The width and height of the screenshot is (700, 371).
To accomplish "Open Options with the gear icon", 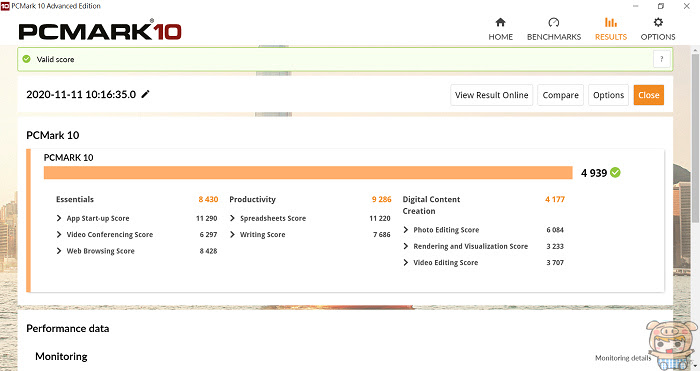I will (658, 22).
